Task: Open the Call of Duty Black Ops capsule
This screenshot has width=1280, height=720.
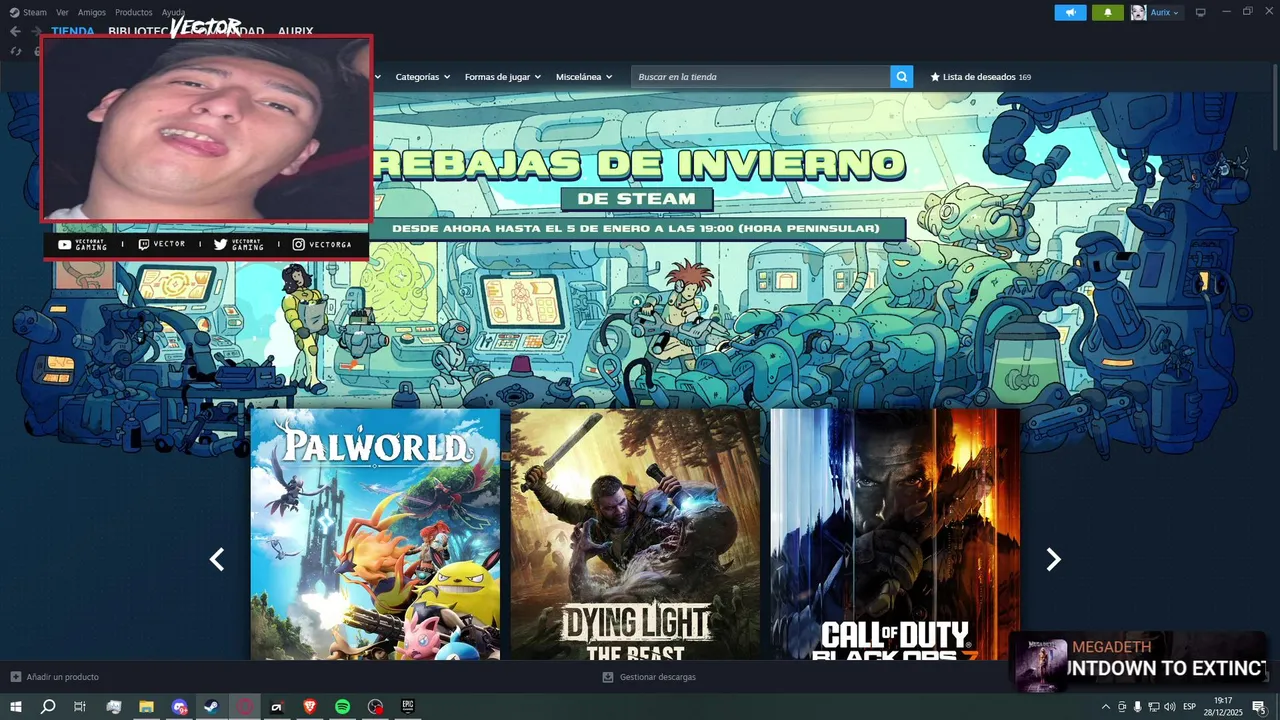Action: tap(895, 534)
